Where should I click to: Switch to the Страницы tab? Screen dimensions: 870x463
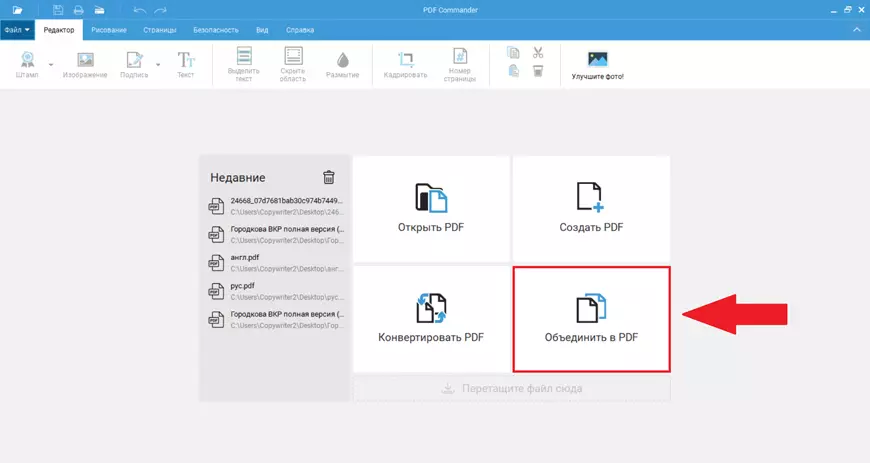point(160,30)
